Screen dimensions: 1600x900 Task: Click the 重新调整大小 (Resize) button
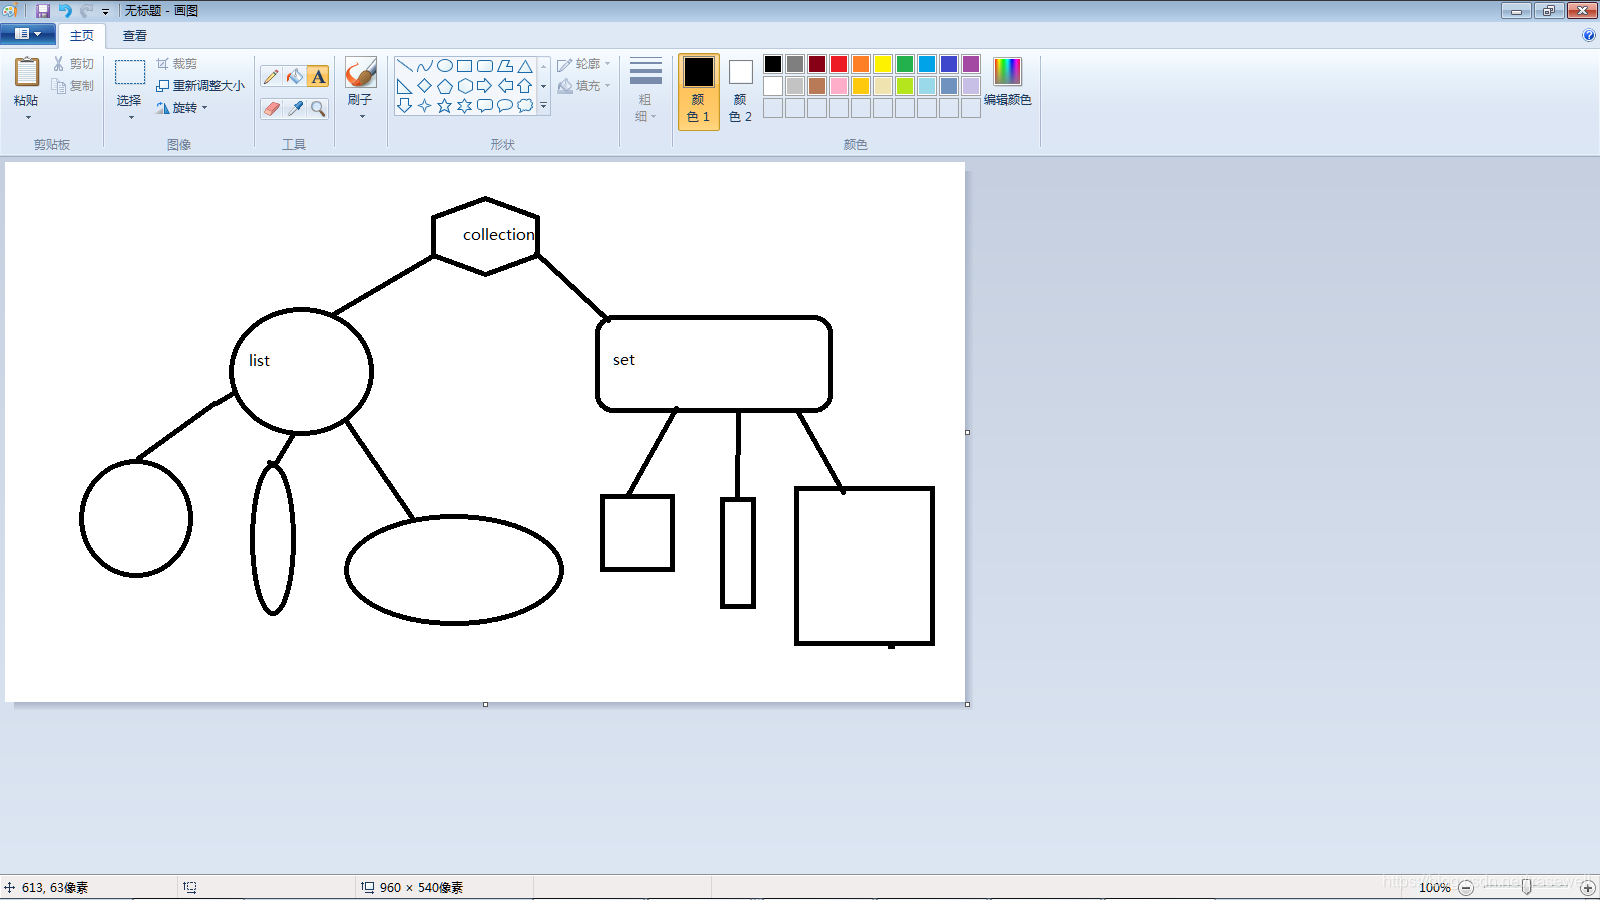coord(198,85)
